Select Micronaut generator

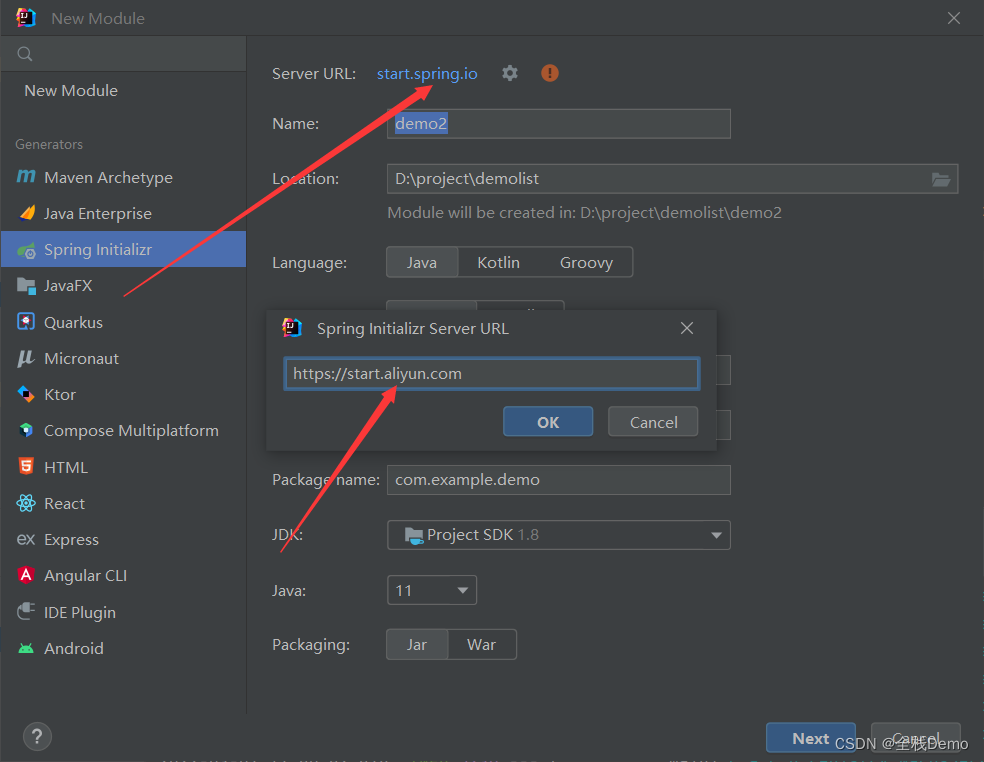point(123,358)
